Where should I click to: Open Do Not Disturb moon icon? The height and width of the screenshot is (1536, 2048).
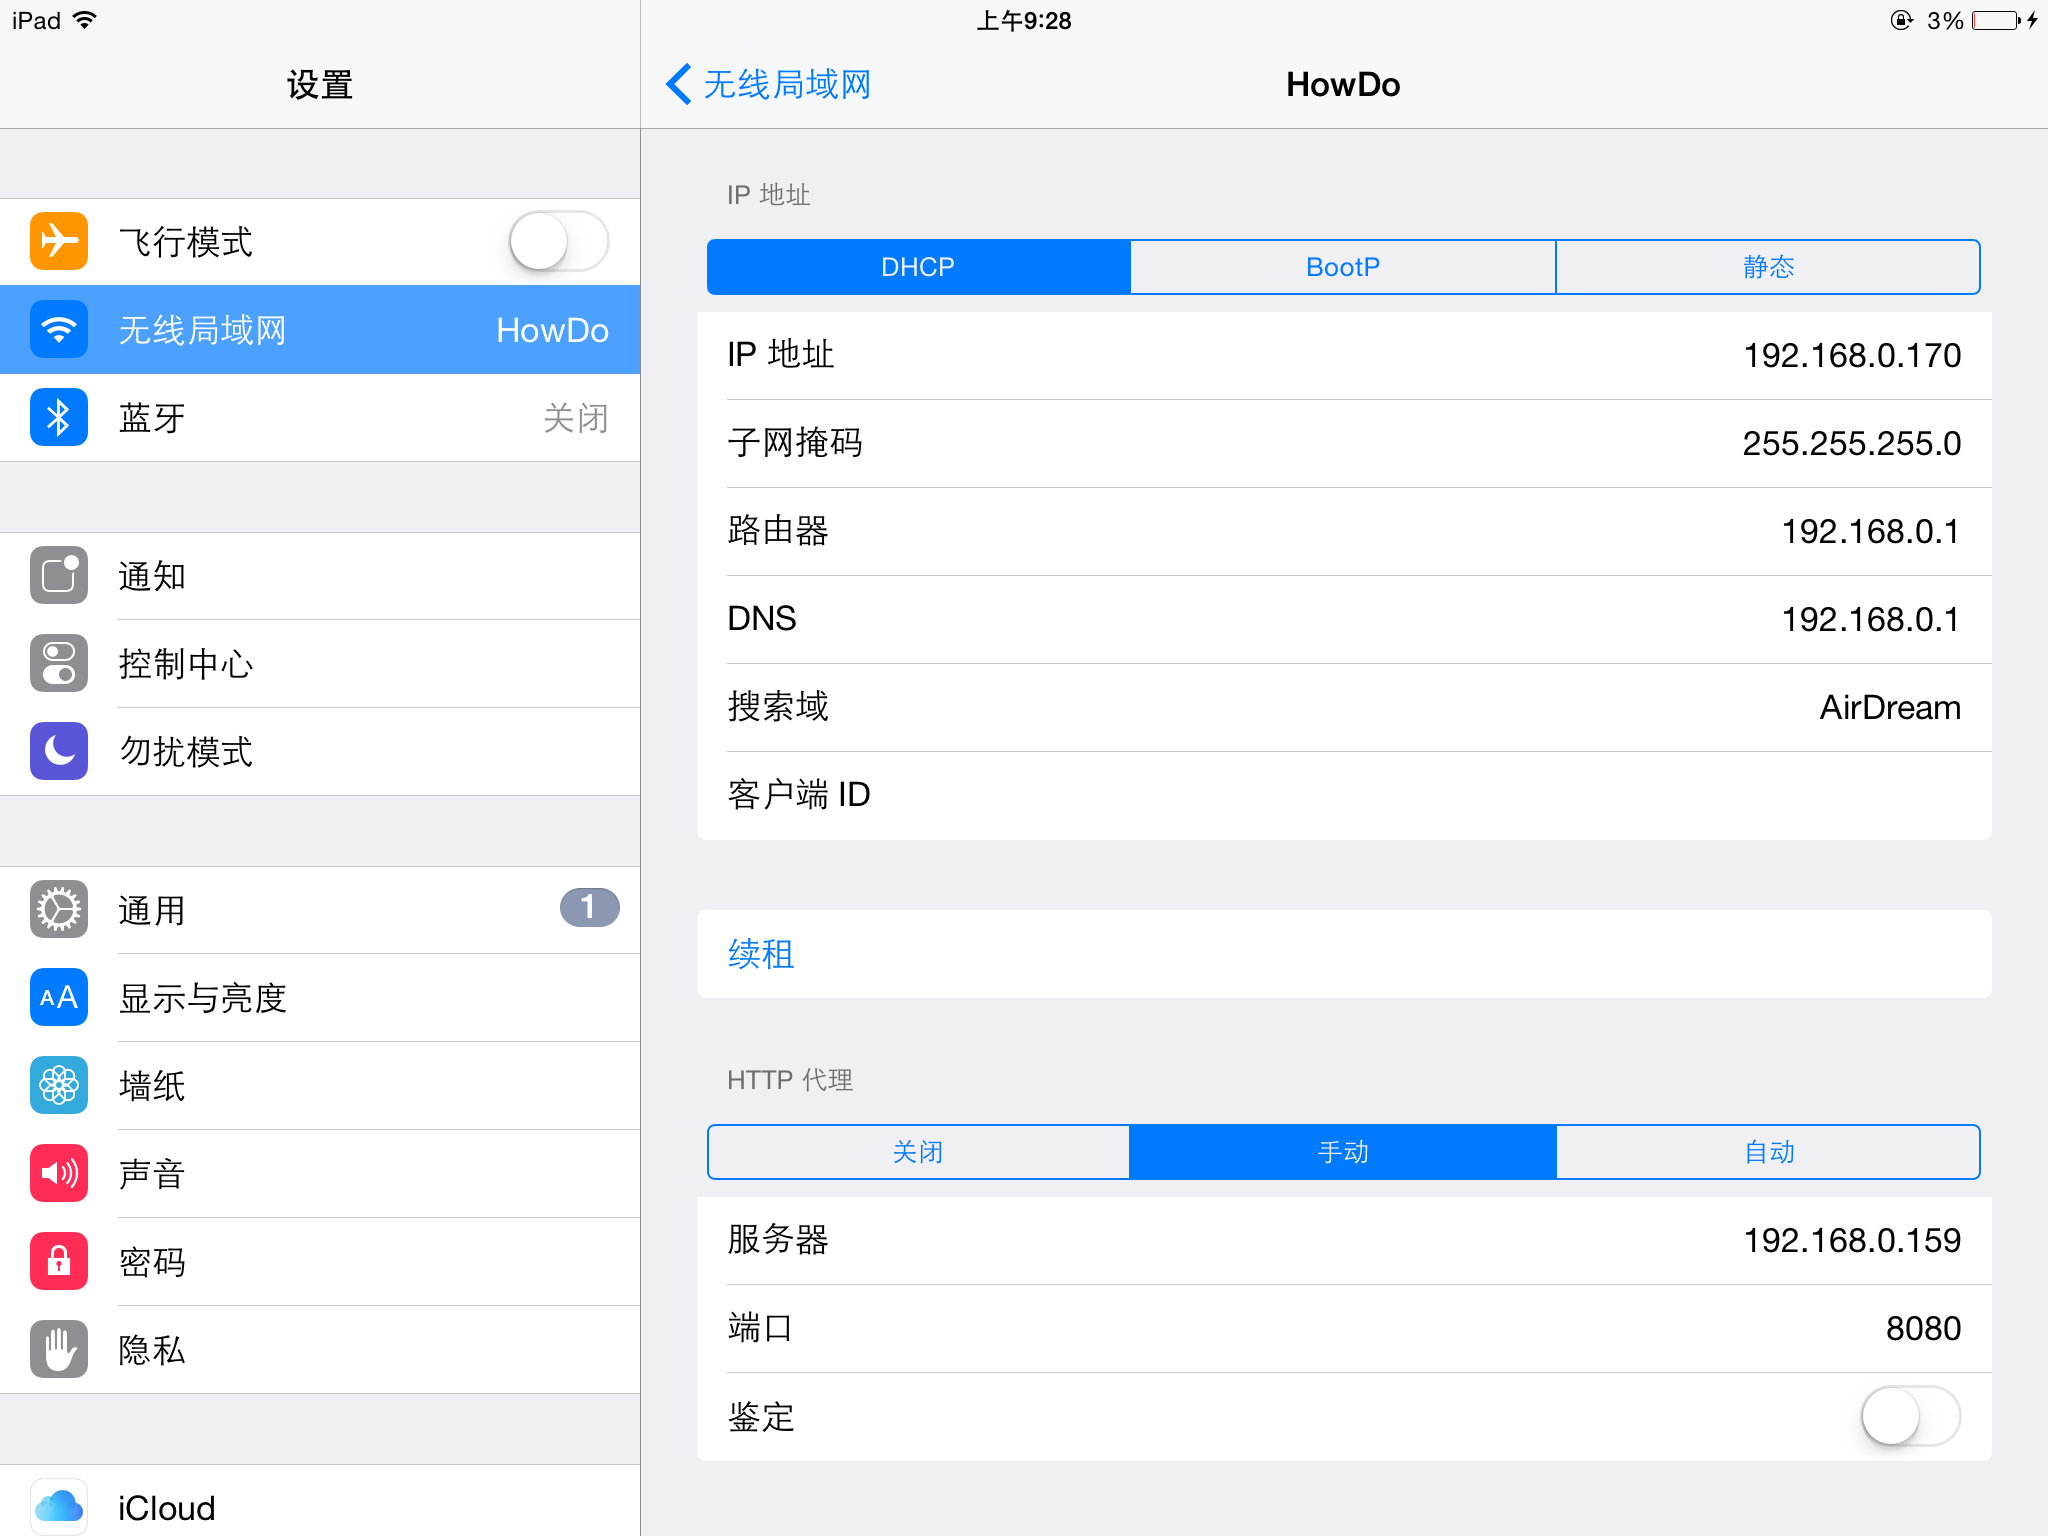59,751
